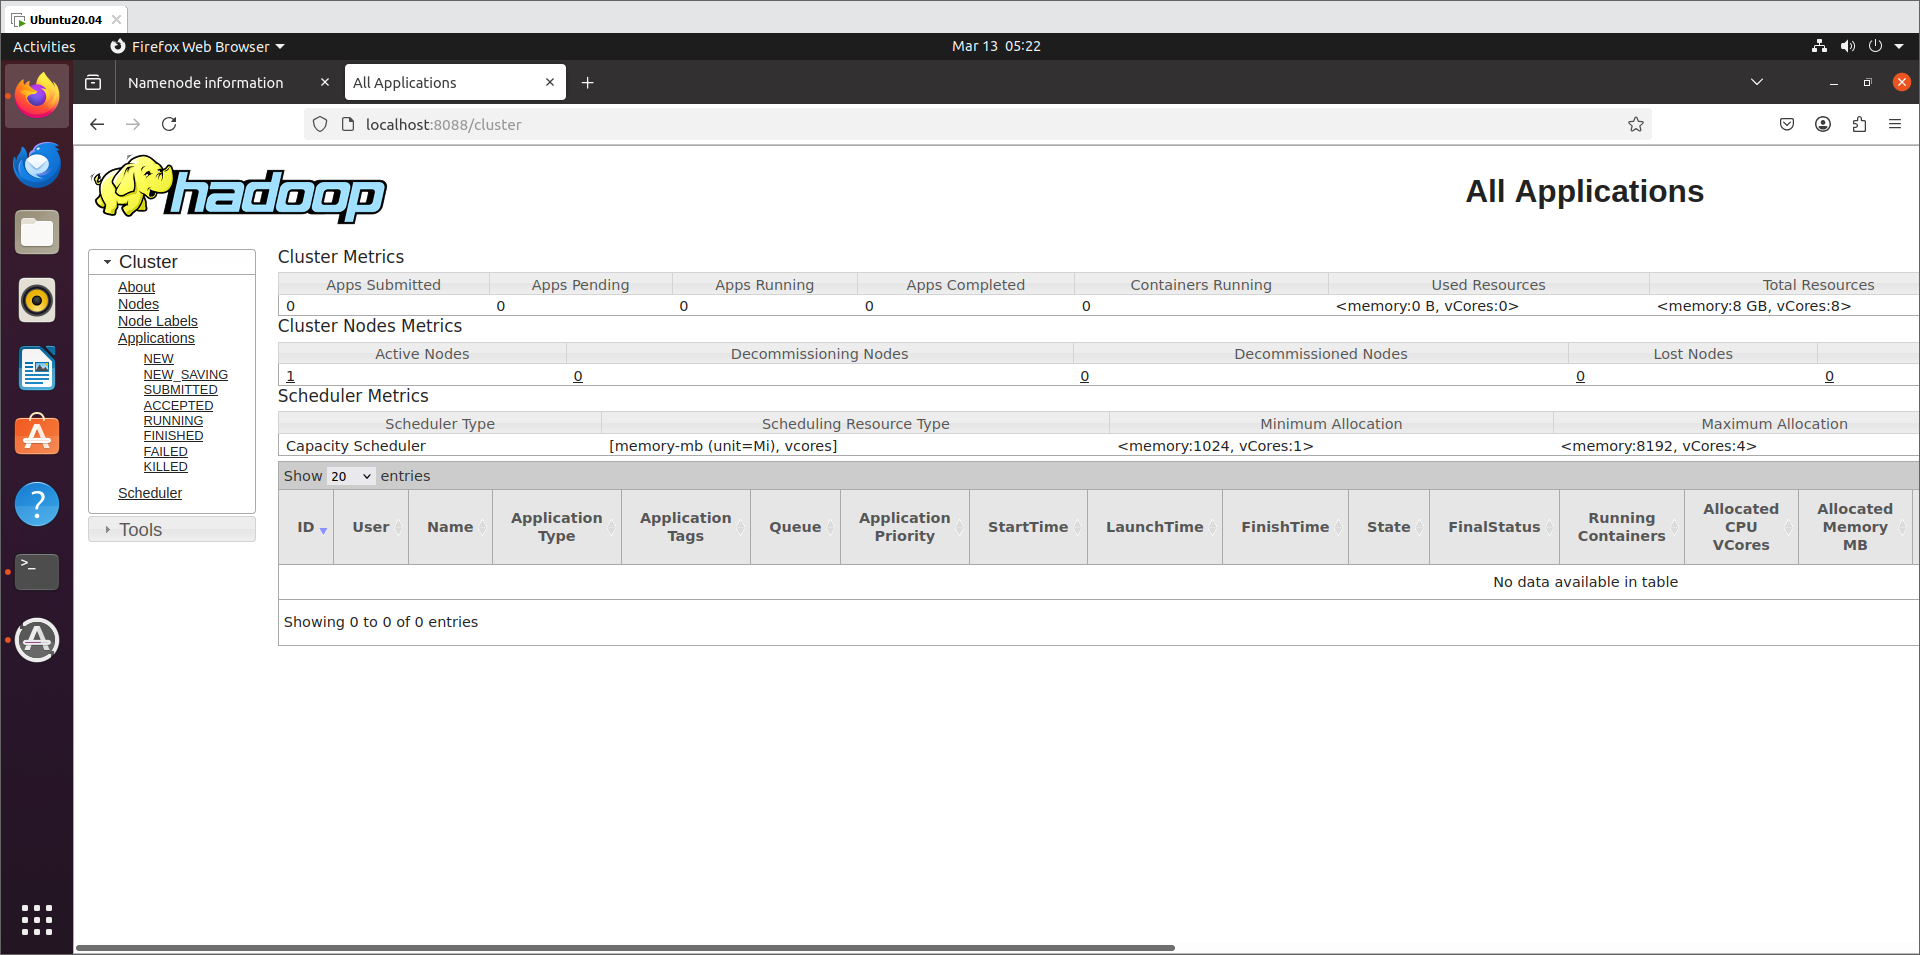Filter applications by RUNNING state
This screenshot has height=955, width=1920.
coord(173,420)
